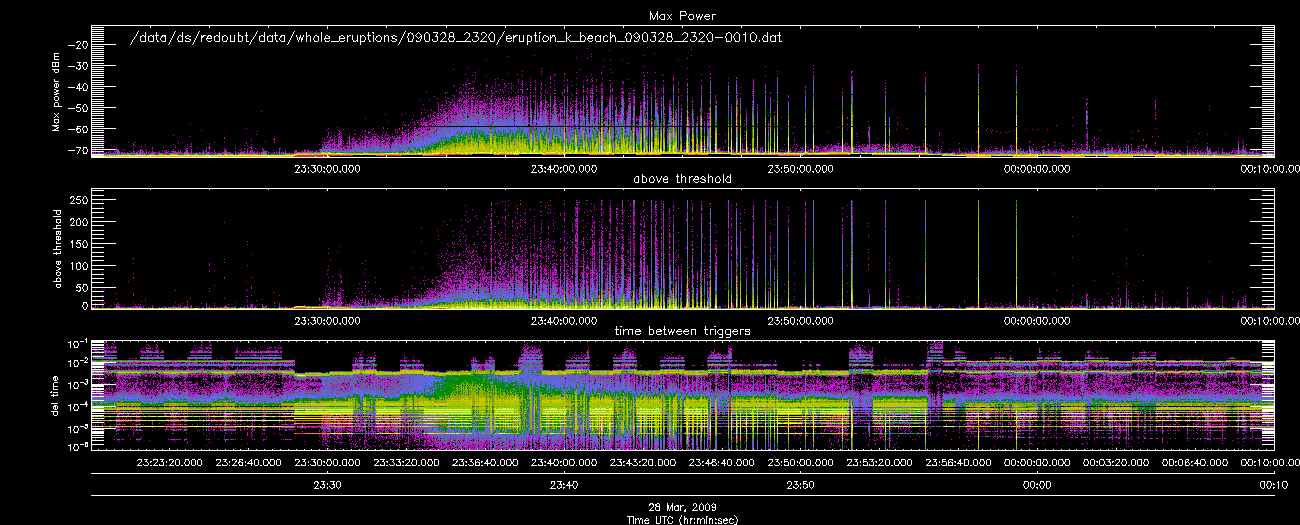Click '23:40:00.000' under the above threshold plot
The width and height of the screenshot is (1300, 525).
564,320
